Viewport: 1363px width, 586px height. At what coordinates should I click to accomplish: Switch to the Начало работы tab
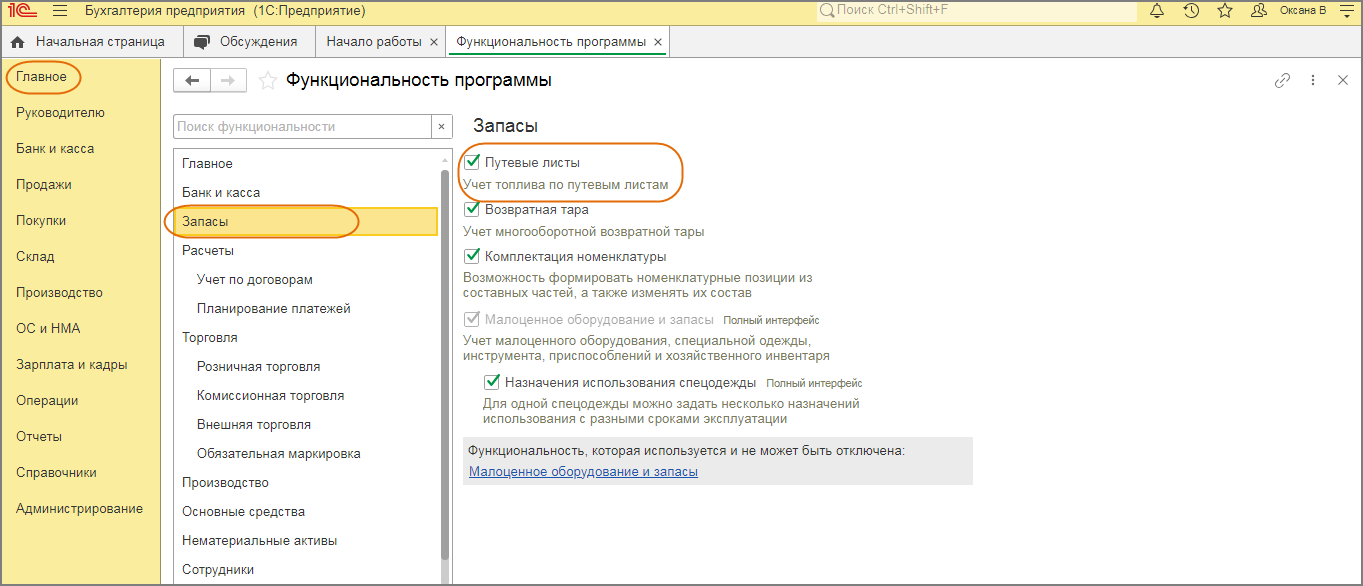[374, 42]
